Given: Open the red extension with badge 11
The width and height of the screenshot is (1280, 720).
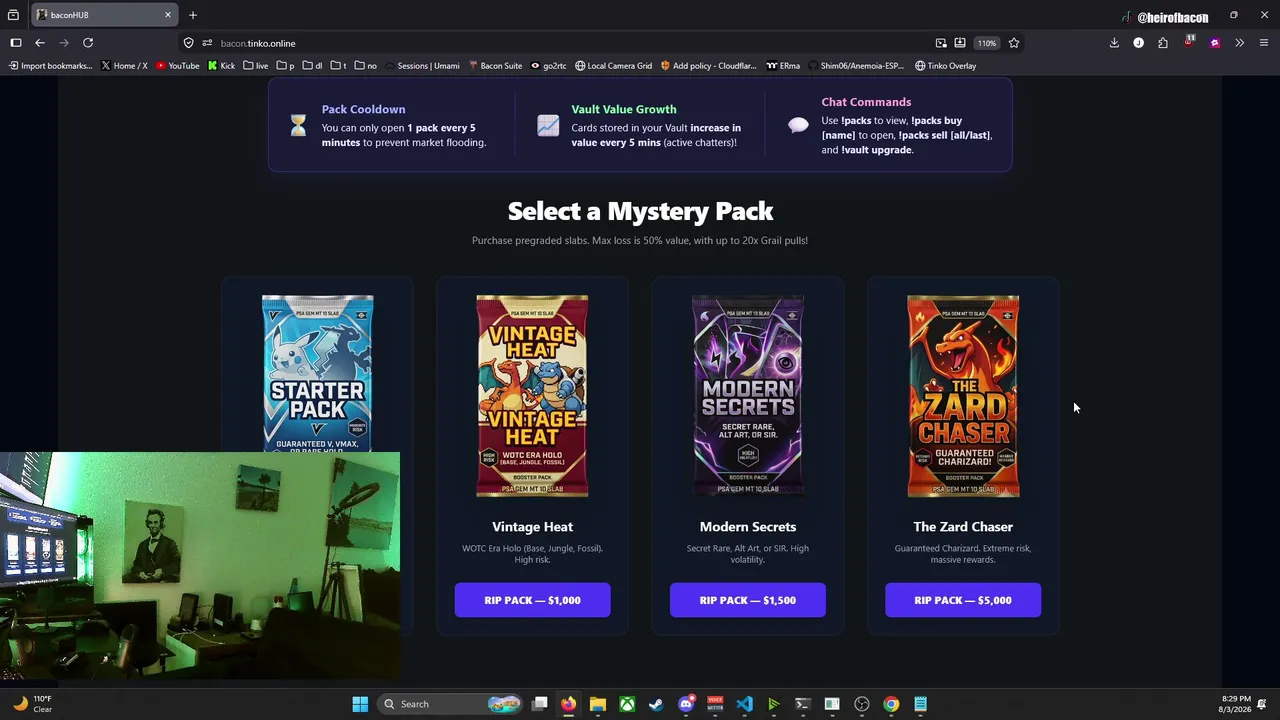Looking at the screenshot, I should (x=1189, y=42).
